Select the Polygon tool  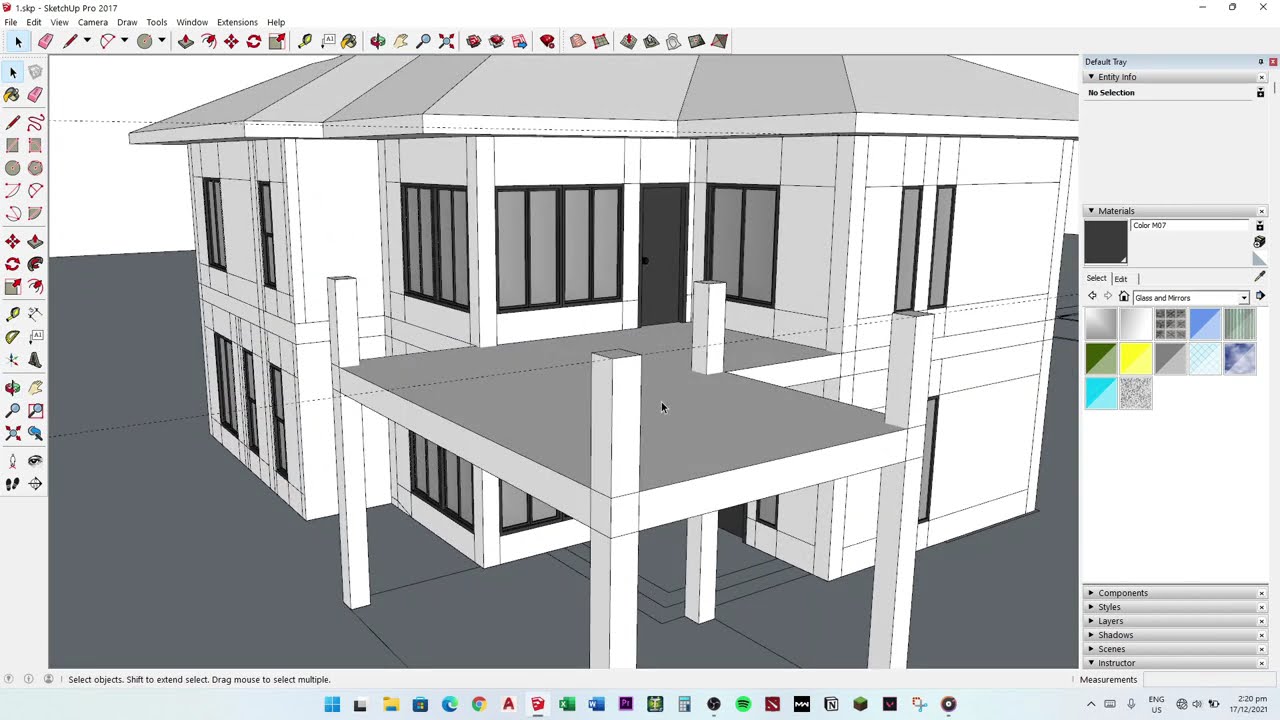35,168
